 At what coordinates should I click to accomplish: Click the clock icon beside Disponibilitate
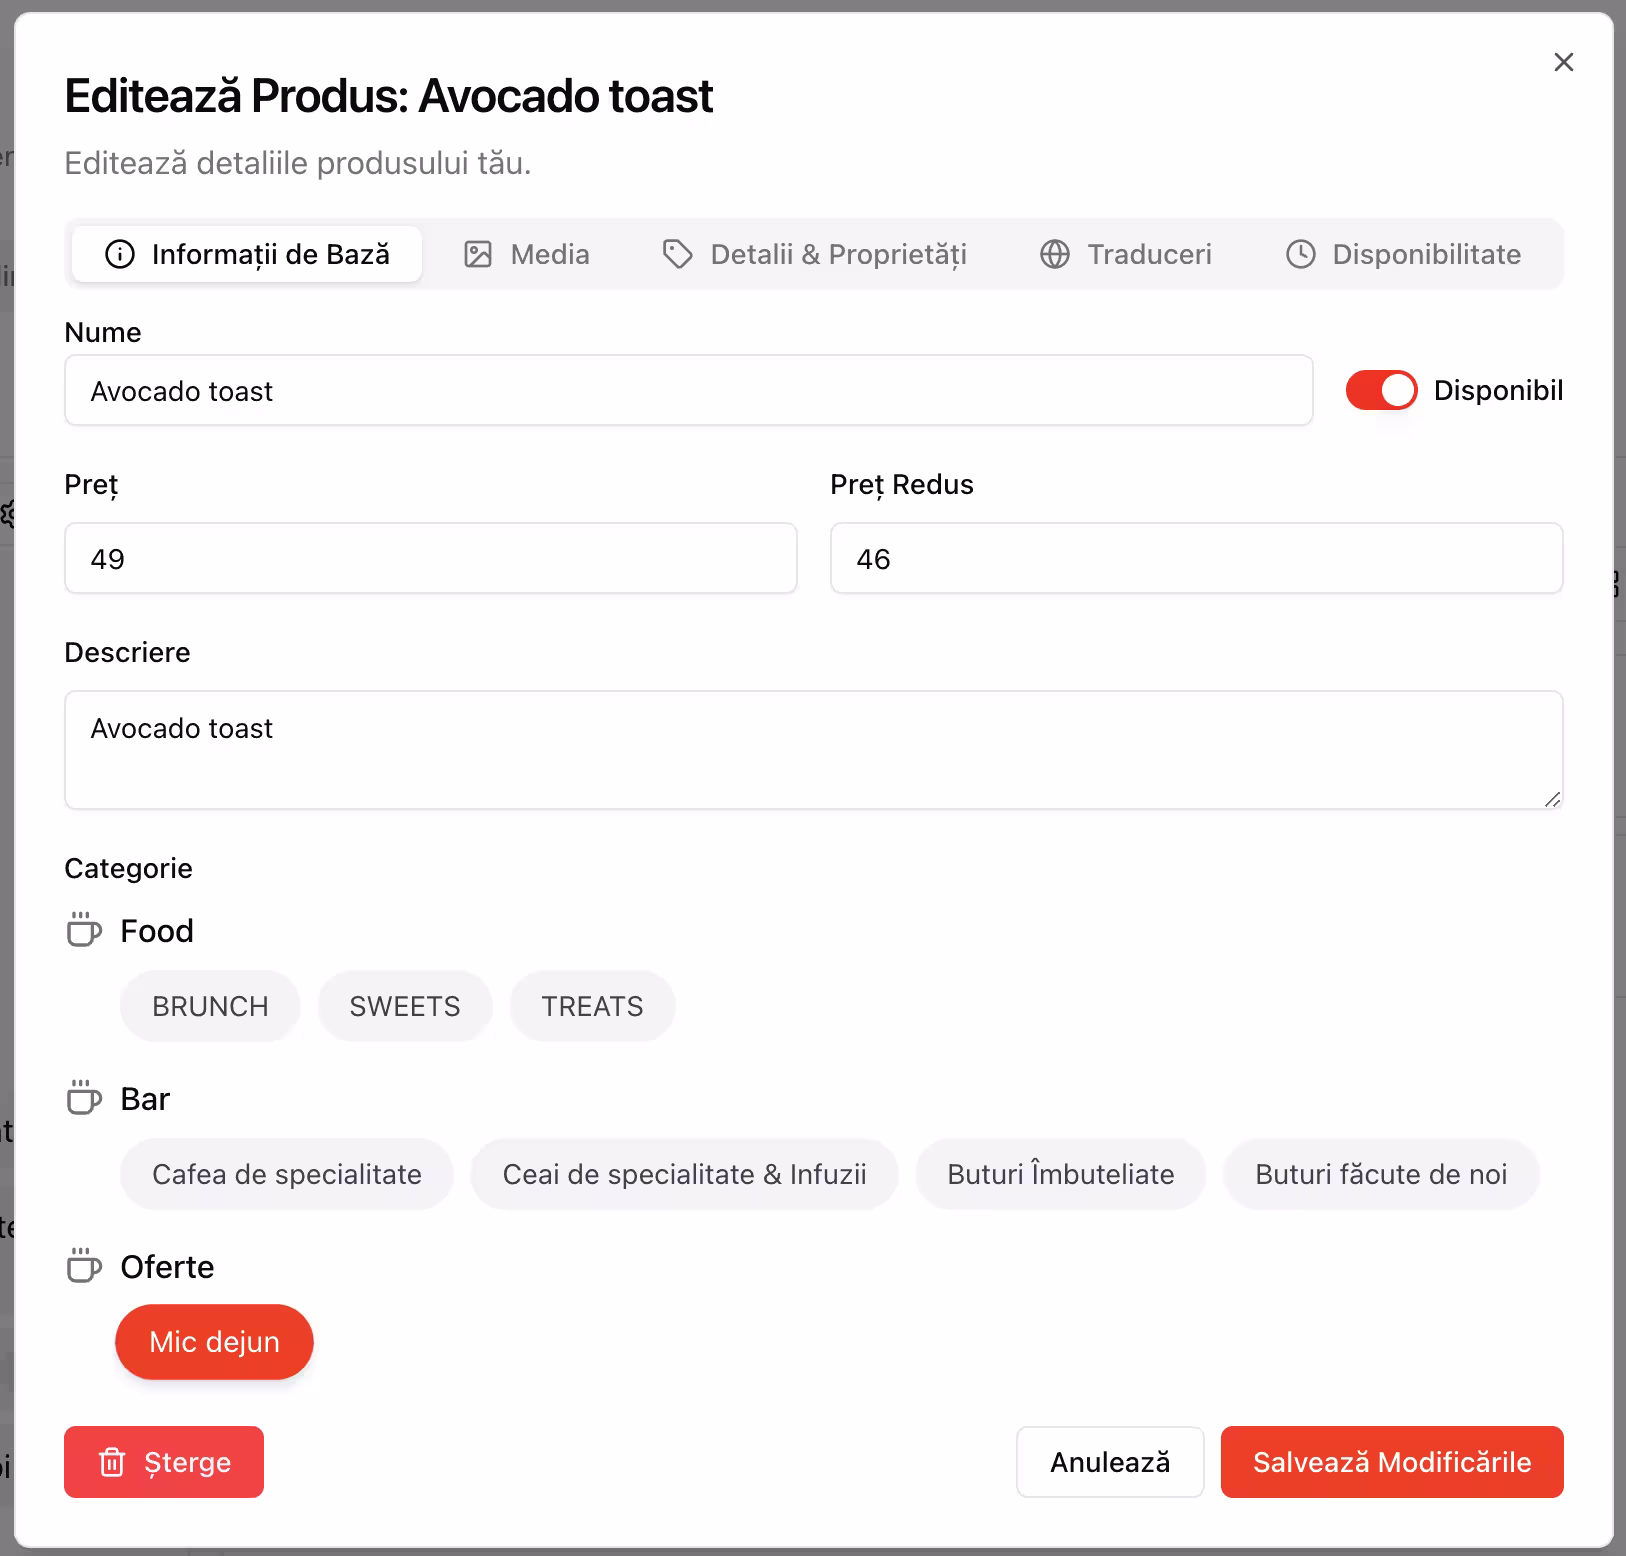[1300, 254]
